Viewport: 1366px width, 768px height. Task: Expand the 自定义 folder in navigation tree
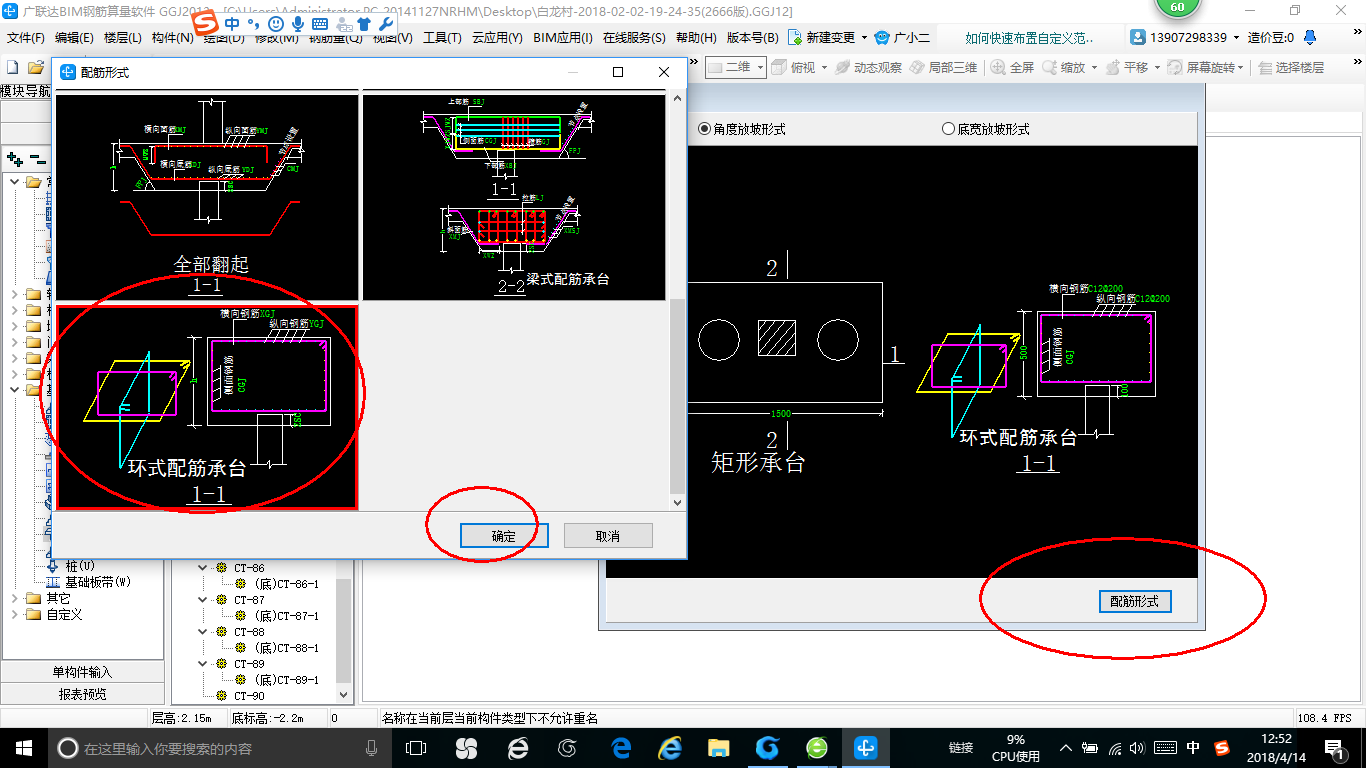(x=14, y=614)
